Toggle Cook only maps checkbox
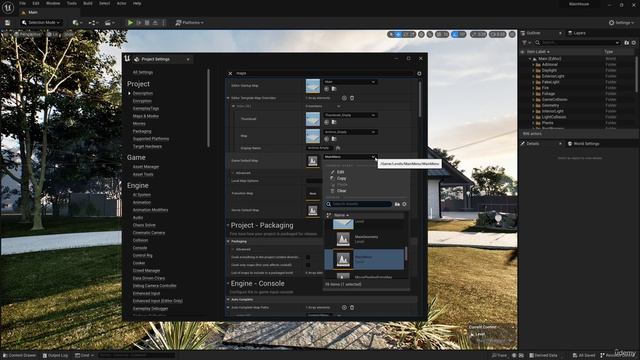Image resolution: width=640 pixels, height=360 pixels. [x=308, y=265]
